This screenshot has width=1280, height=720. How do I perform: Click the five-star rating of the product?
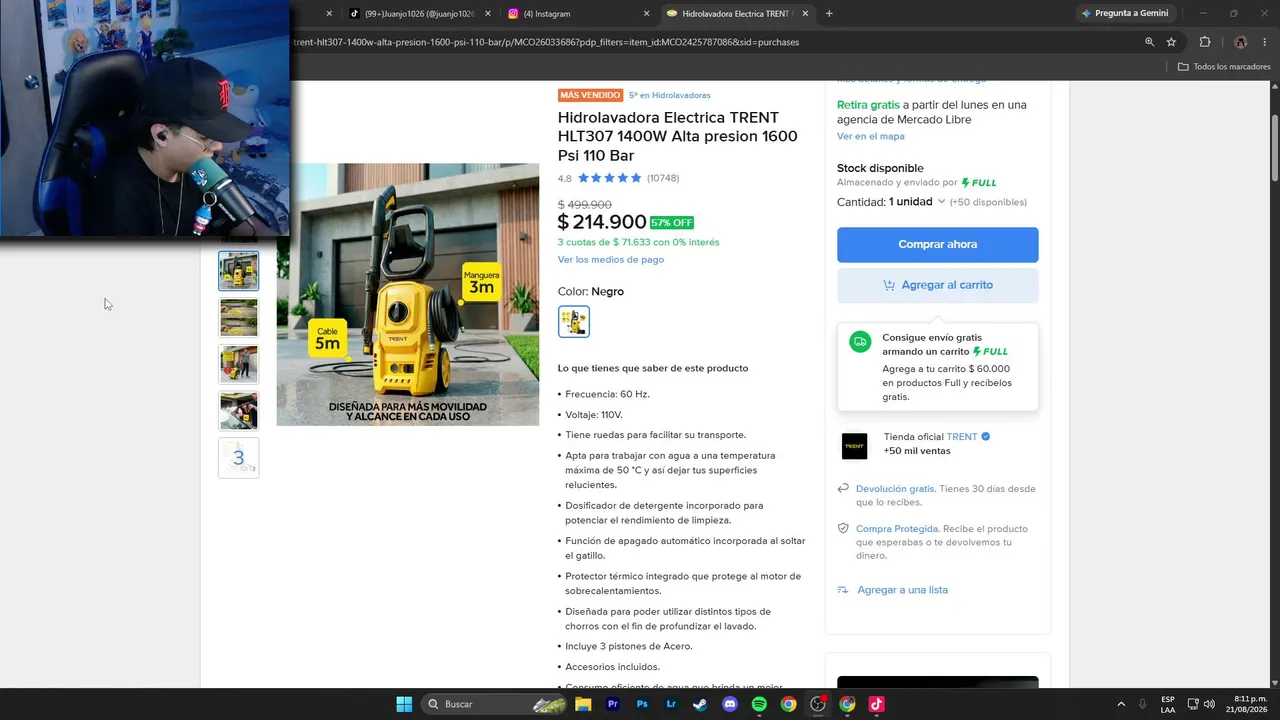point(609,178)
